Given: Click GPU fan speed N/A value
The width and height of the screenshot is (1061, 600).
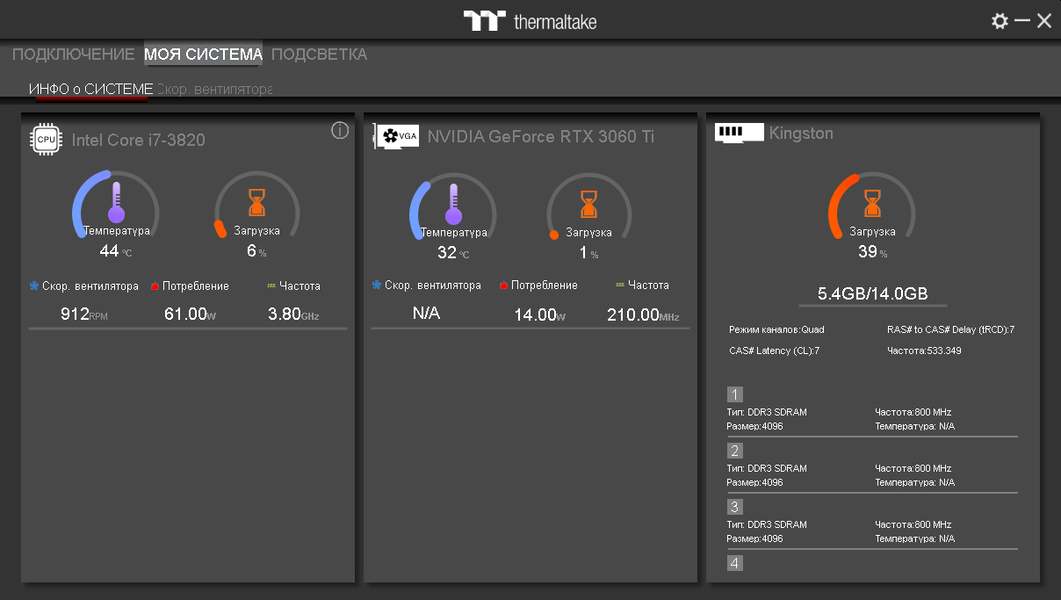Looking at the screenshot, I should pyautogui.click(x=426, y=313).
